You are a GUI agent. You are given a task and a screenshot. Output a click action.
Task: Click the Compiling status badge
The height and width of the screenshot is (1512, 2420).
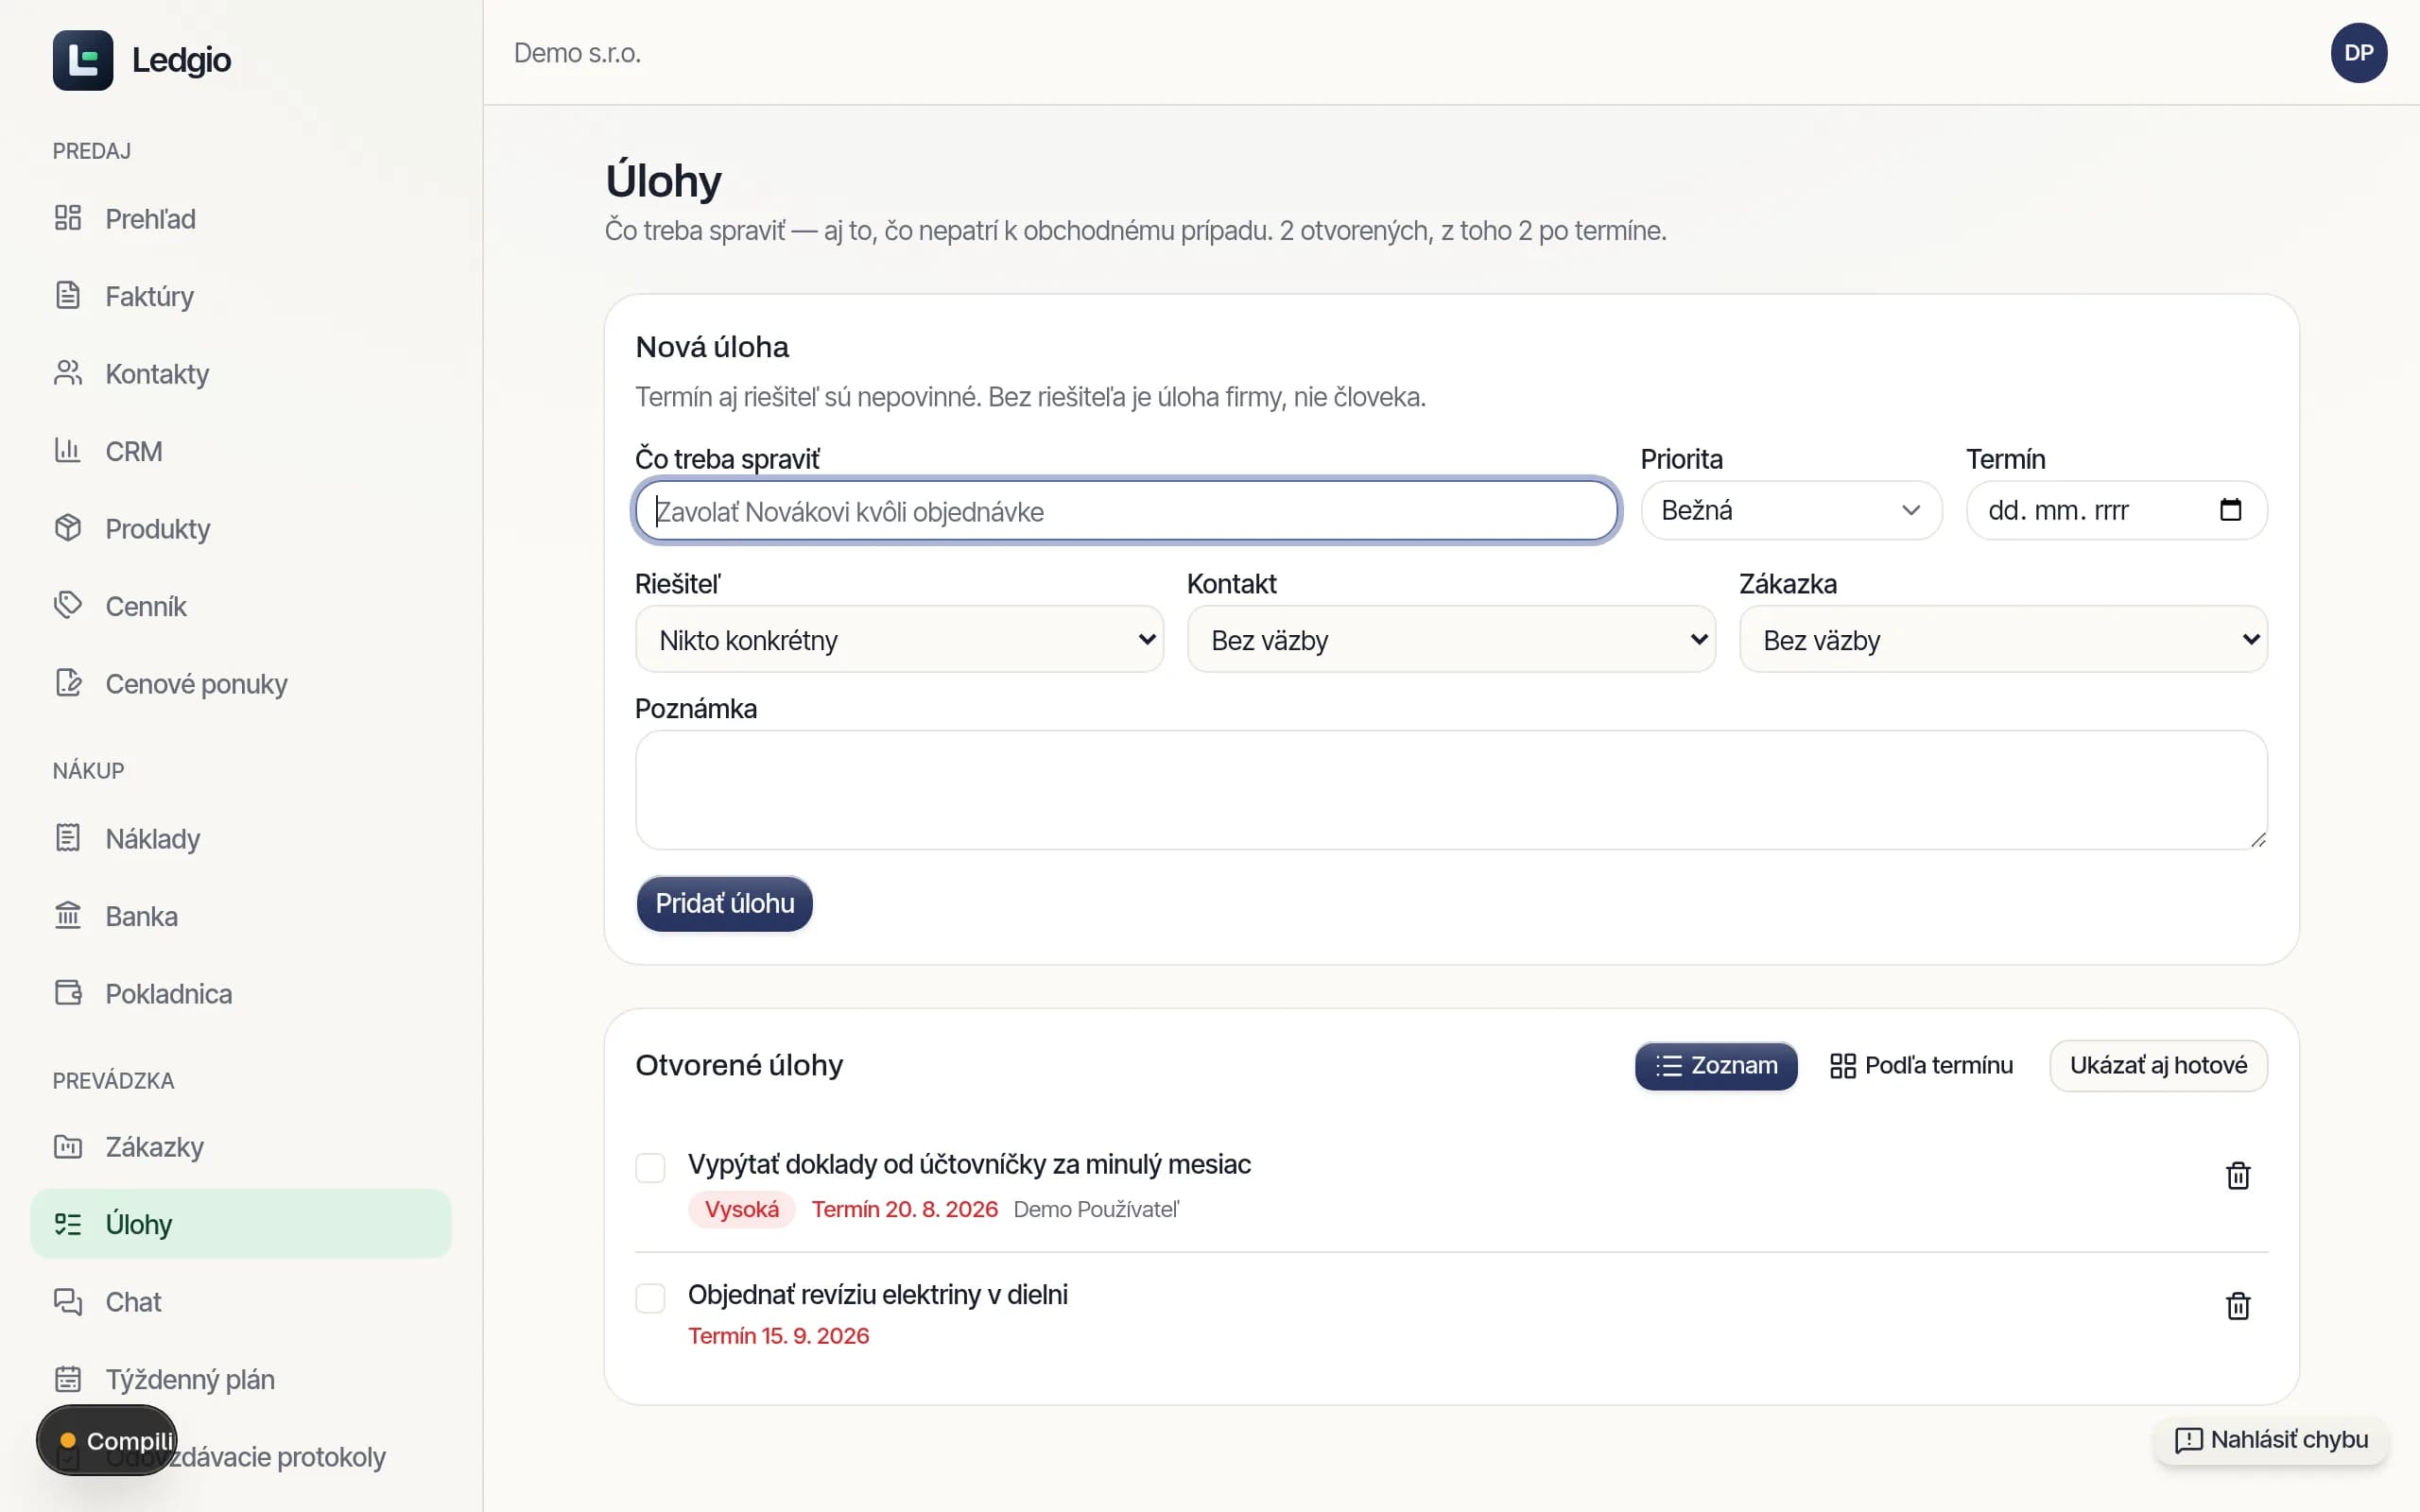click(107, 1440)
